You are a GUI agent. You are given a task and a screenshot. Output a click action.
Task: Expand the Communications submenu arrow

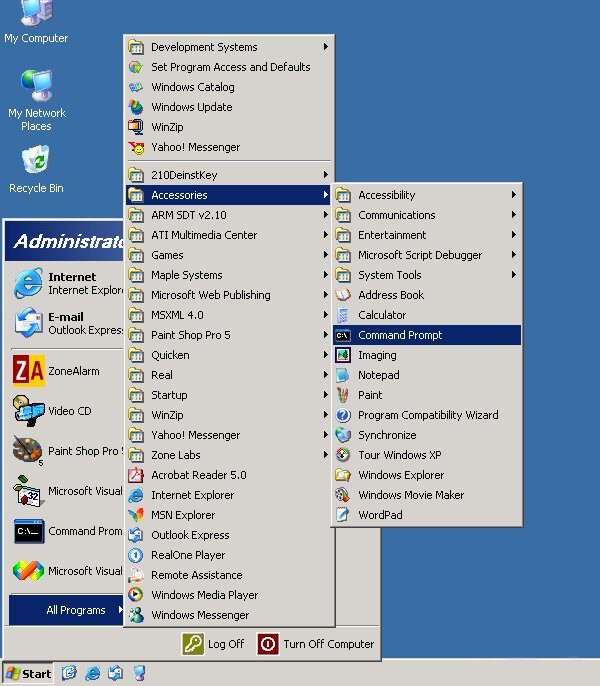pos(514,215)
